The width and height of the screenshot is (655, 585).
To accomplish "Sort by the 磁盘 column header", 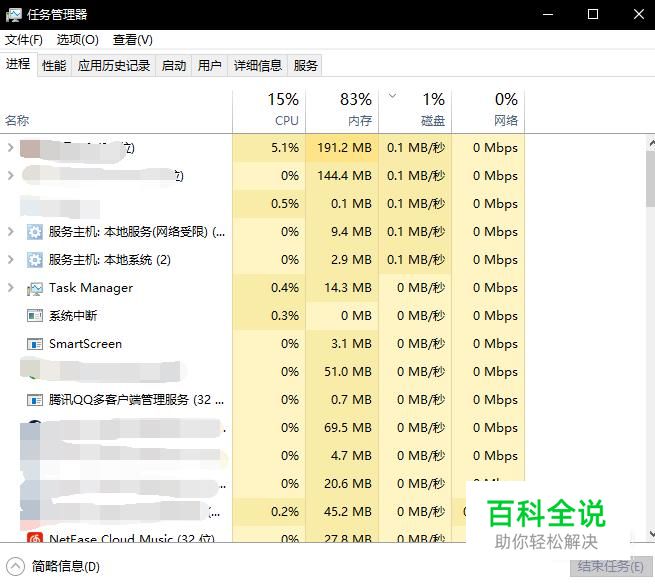I will (415, 111).
